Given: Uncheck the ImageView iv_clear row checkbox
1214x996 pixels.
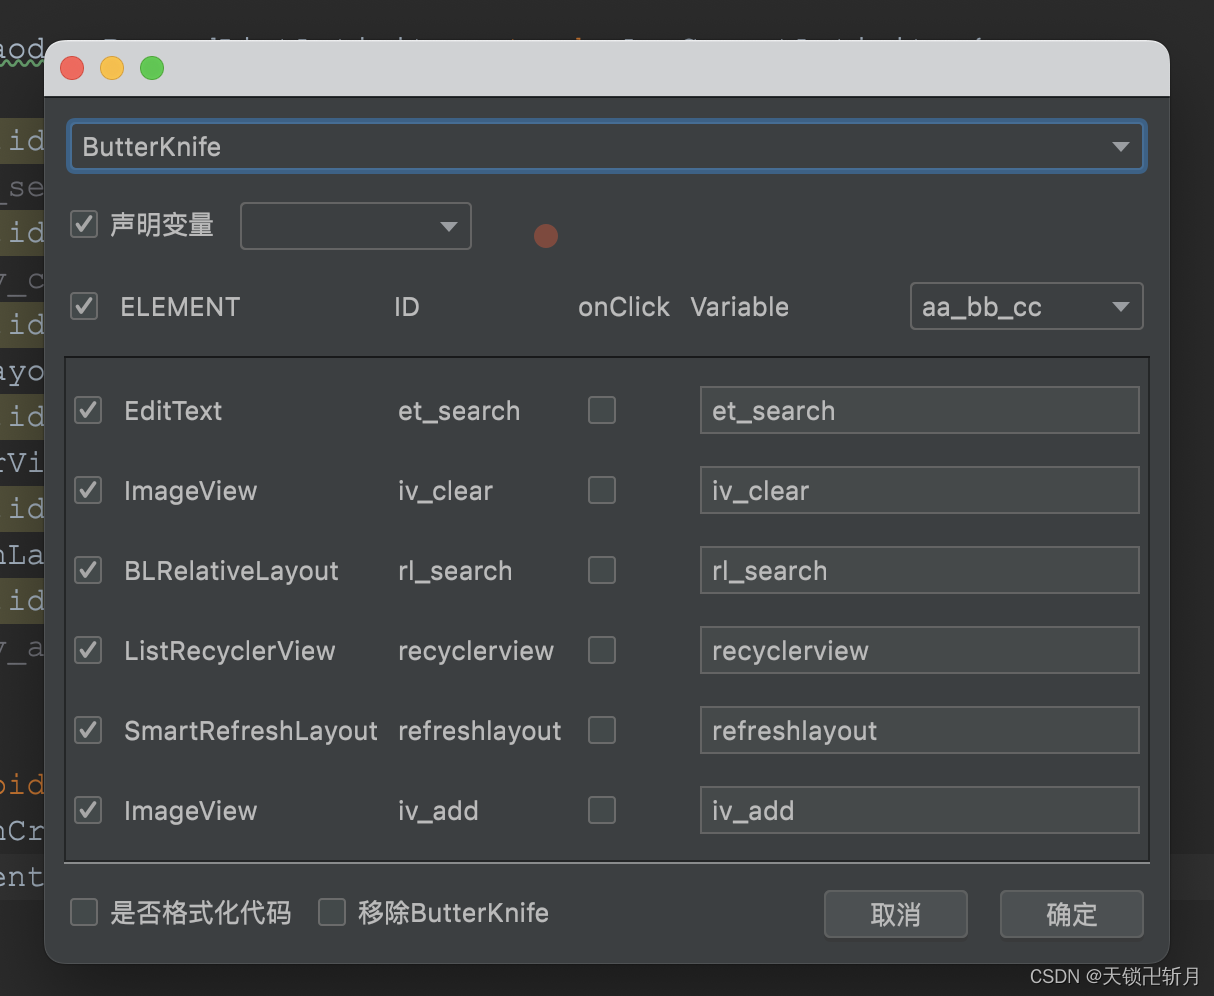Looking at the screenshot, I should click(87, 490).
